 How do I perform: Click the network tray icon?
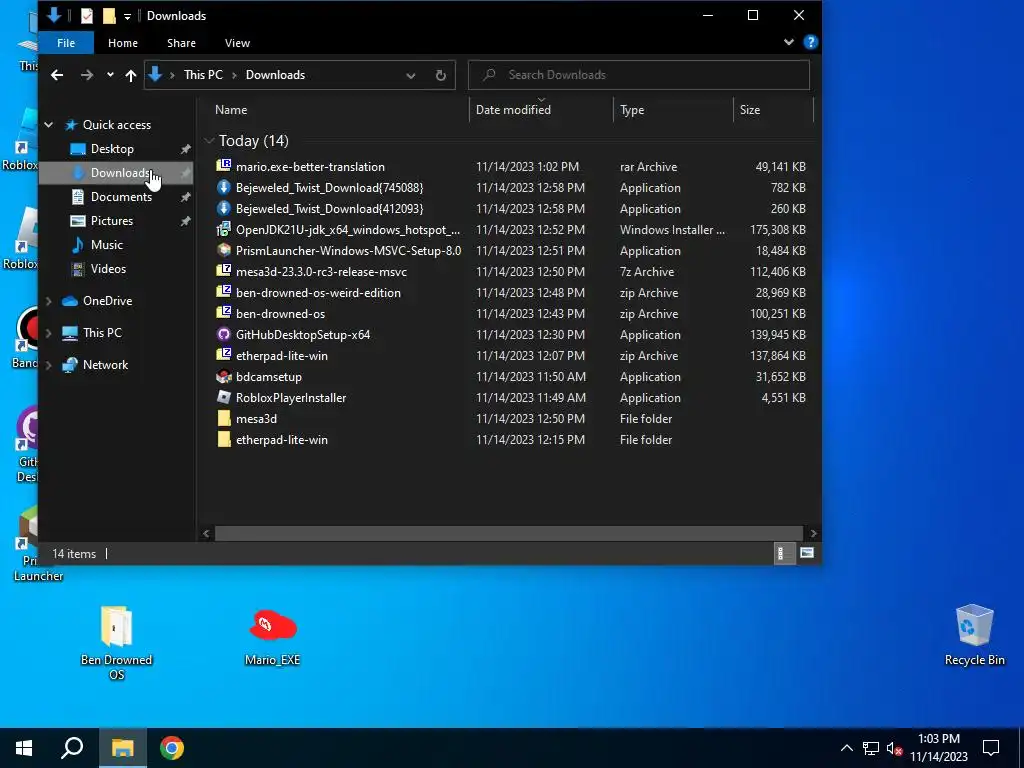tap(871, 748)
